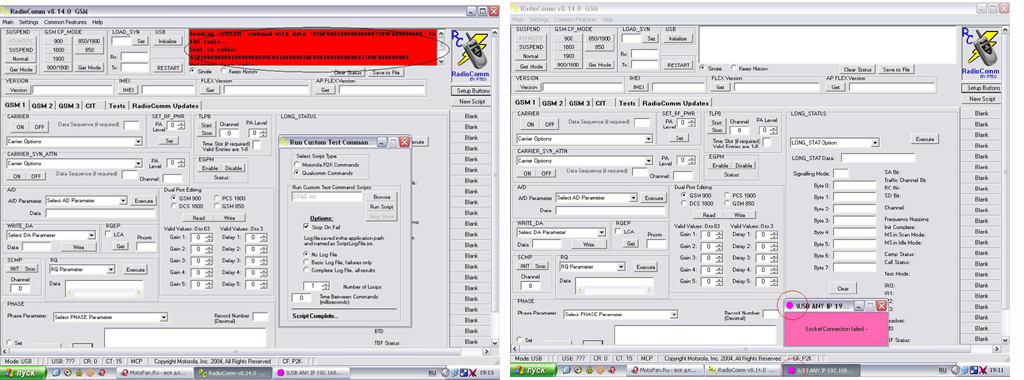The height and width of the screenshot is (380, 1024).
Task: Click pink circle icon in USB ANY IP popup title
Action: point(790,305)
